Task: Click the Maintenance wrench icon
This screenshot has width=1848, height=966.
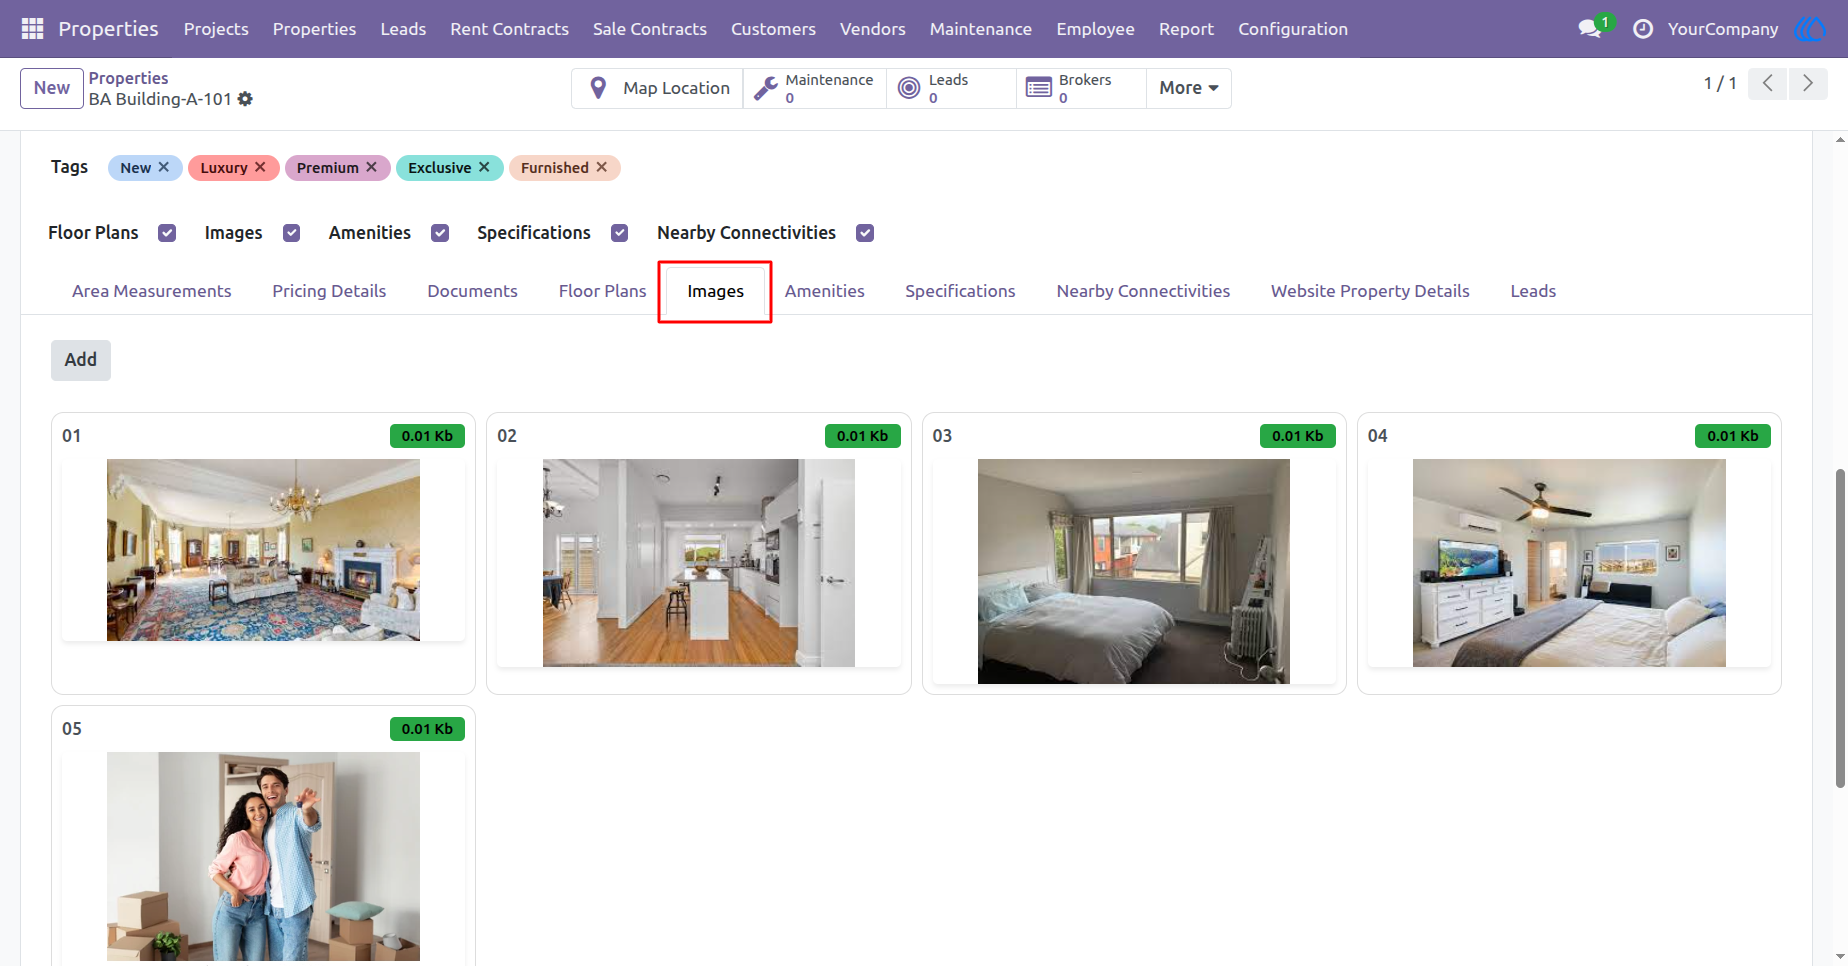Action: click(x=765, y=88)
